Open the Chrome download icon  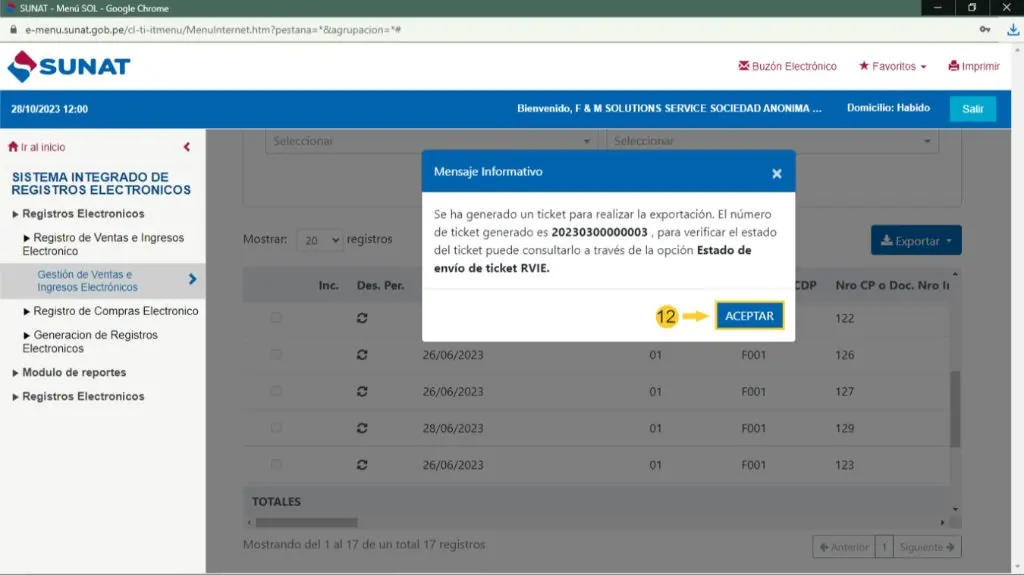point(1012,30)
